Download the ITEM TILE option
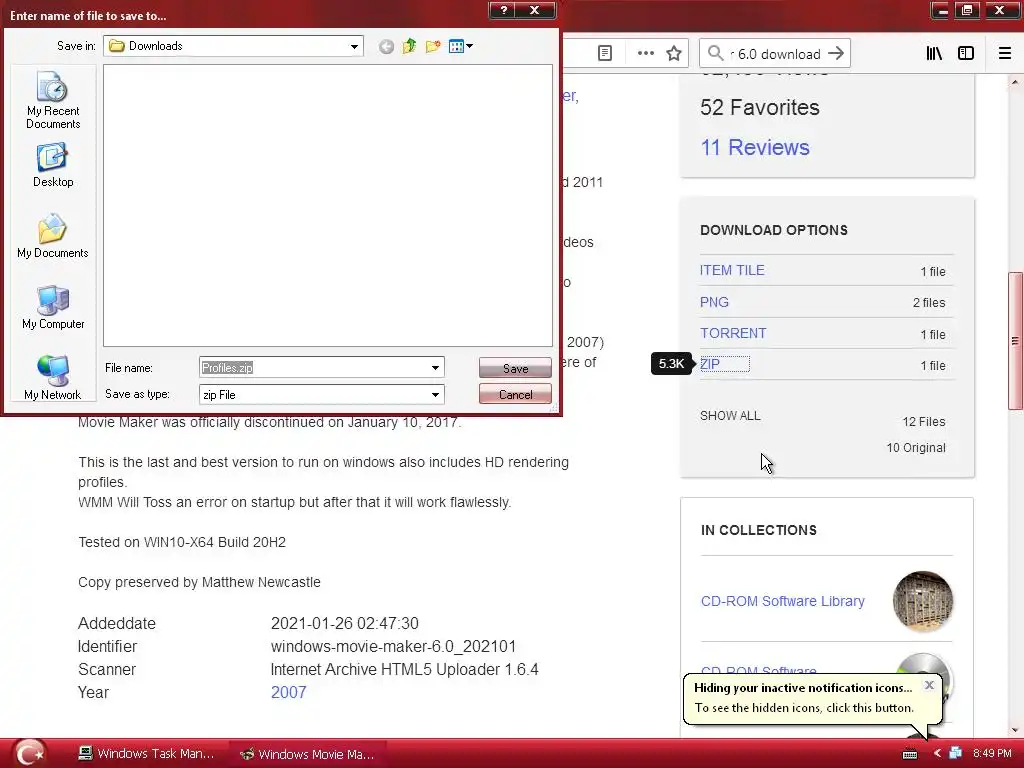The width and height of the screenshot is (1024, 768). [732, 270]
